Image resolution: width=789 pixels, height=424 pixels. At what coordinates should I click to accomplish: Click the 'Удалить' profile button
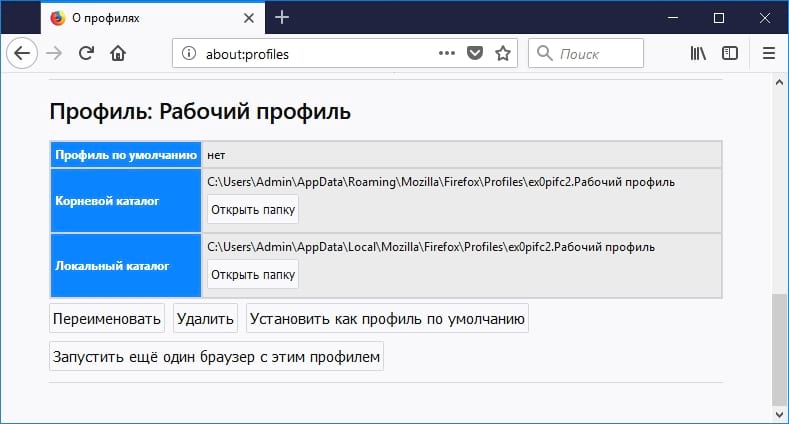point(205,318)
